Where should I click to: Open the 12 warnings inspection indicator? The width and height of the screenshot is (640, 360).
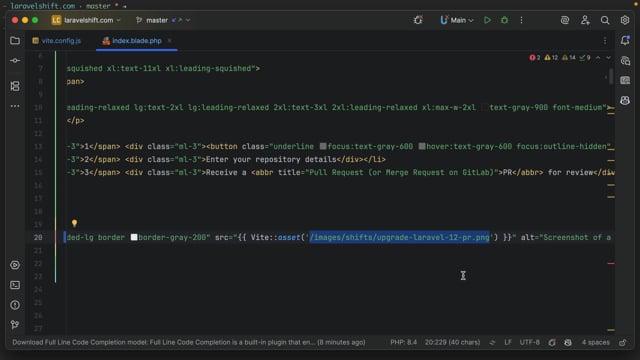click(551, 58)
